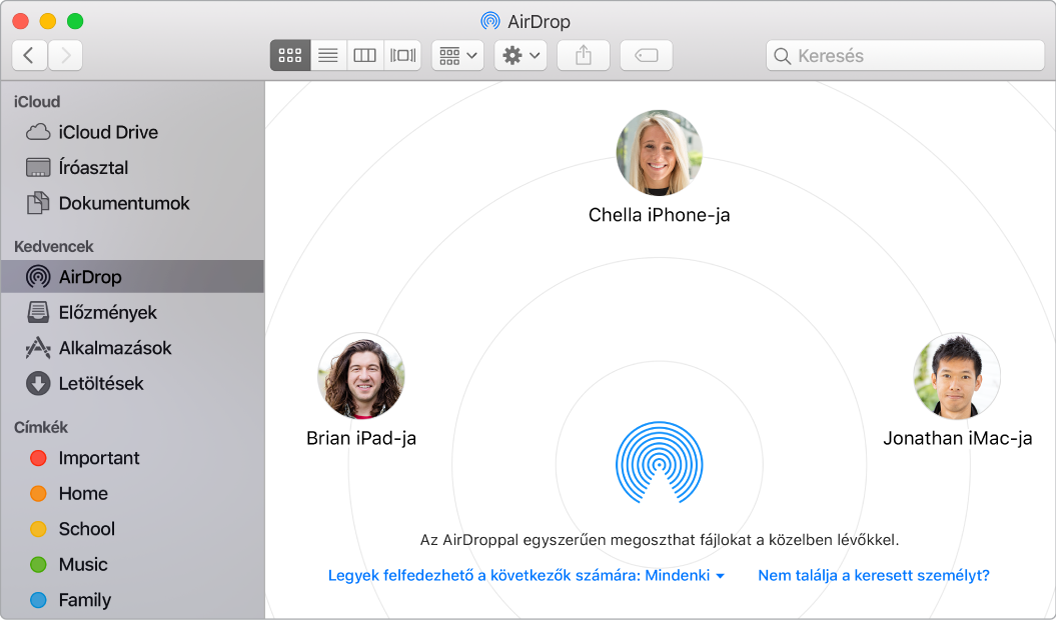Switch to column view
This screenshot has height=622, width=1056.
coord(364,55)
